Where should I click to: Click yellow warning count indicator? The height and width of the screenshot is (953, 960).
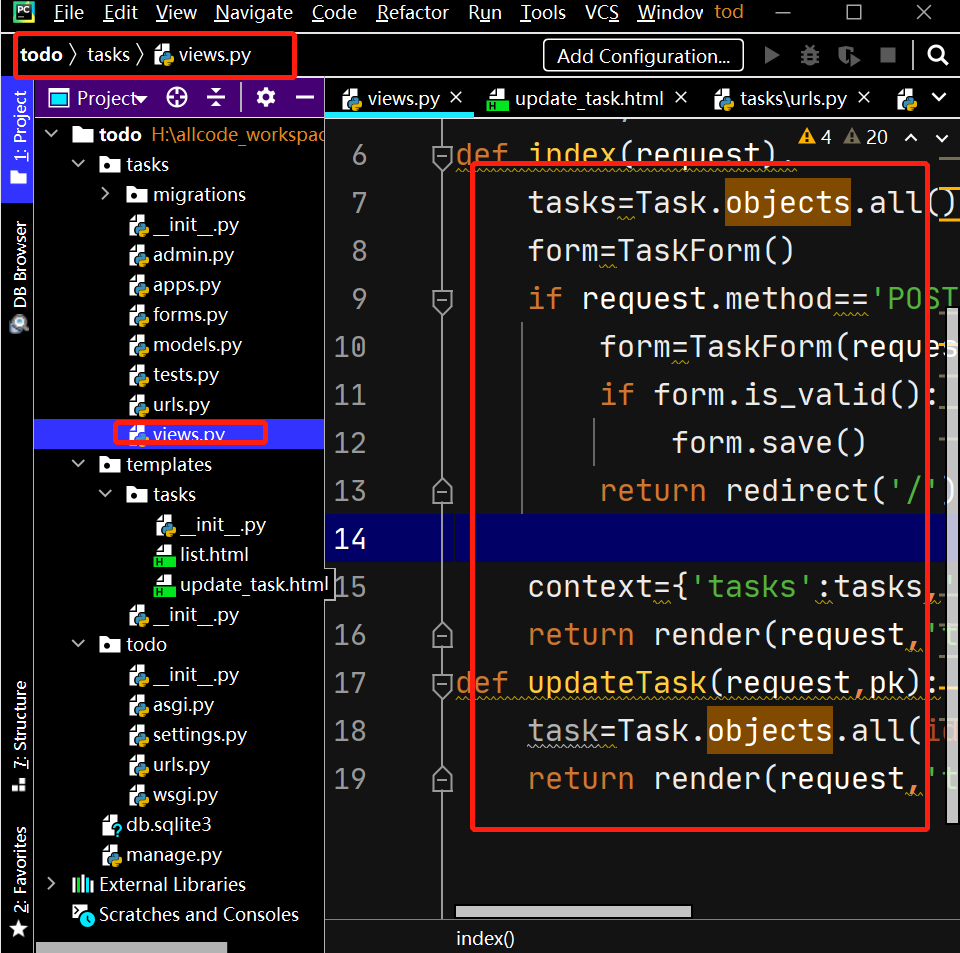point(815,136)
